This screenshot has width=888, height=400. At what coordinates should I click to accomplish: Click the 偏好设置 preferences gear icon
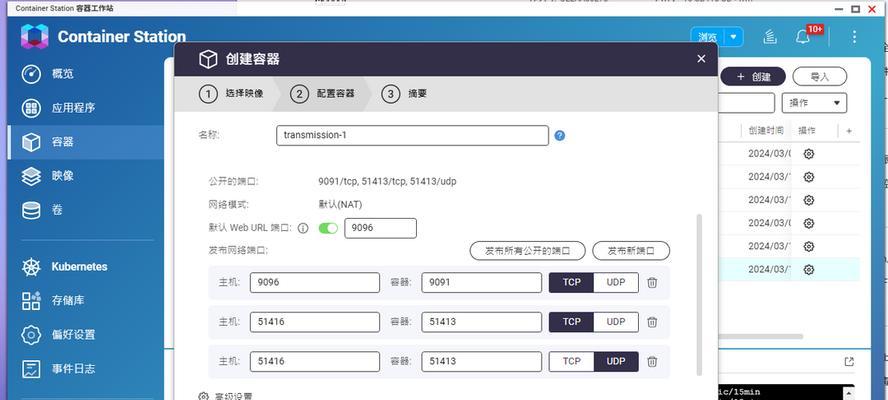(31, 334)
